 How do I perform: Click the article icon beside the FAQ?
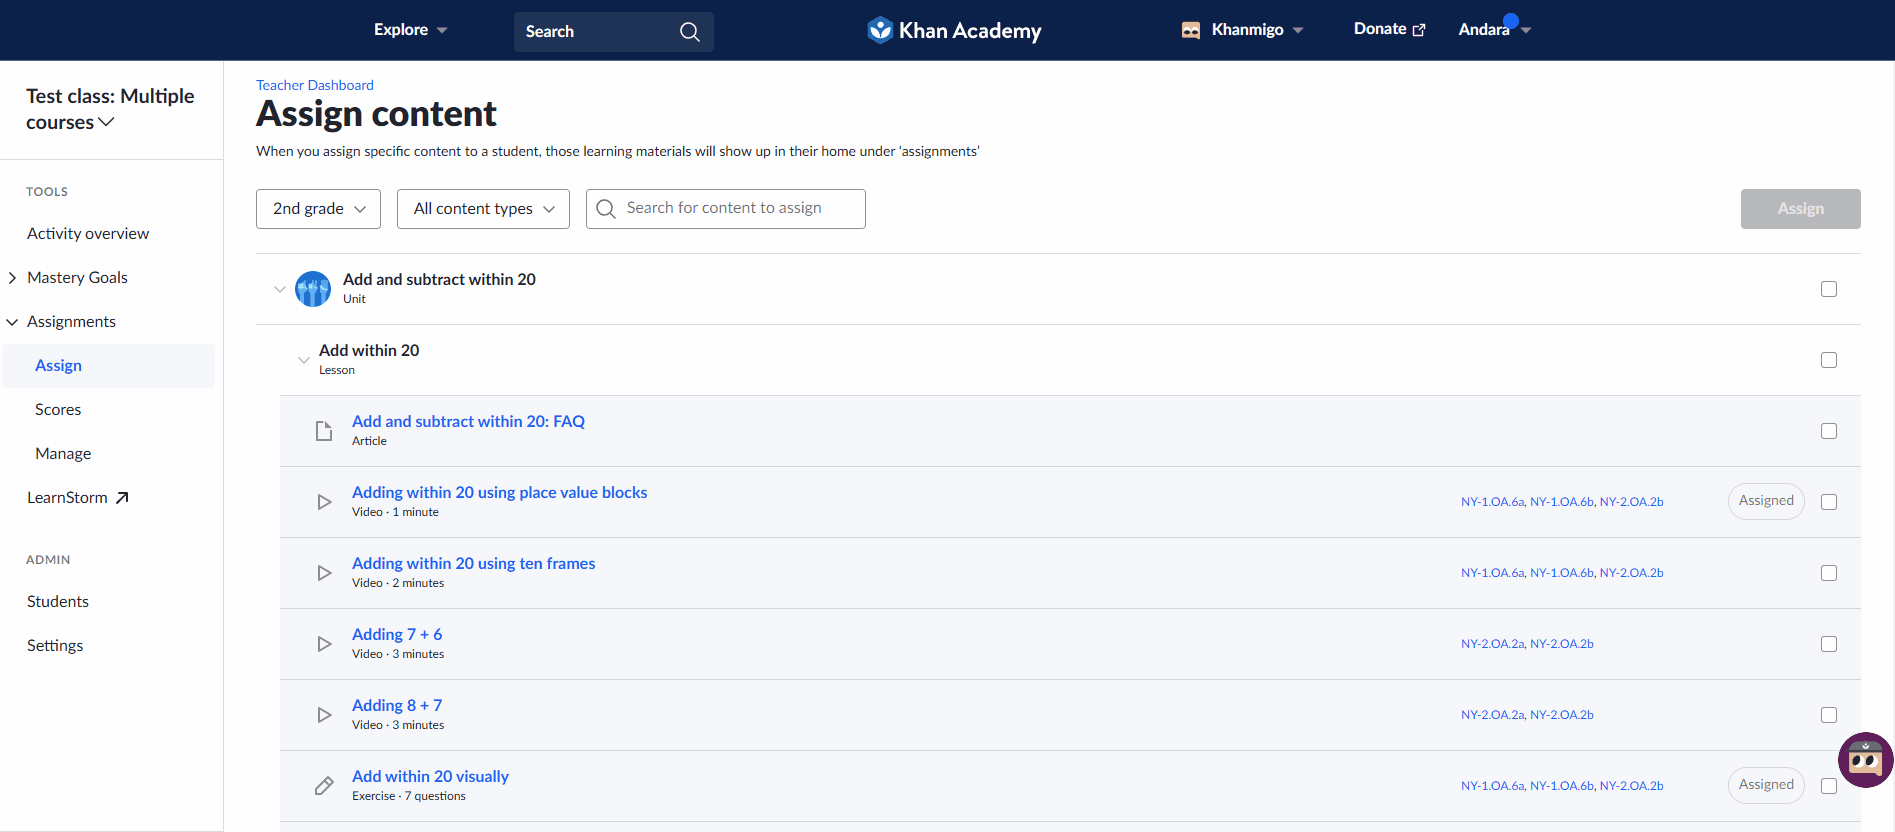pyautogui.click(x=324, y=431)
